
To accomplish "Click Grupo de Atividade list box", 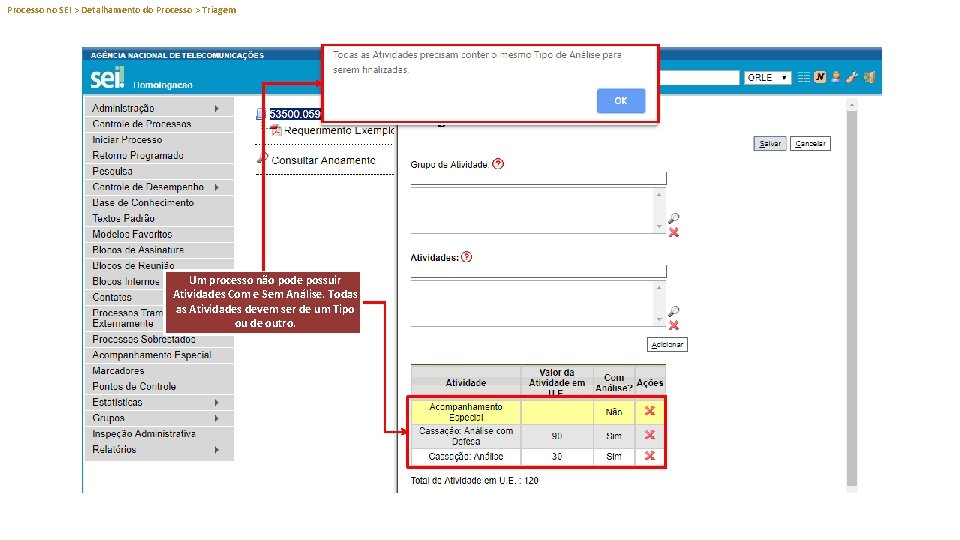I will tap(538, 211).
